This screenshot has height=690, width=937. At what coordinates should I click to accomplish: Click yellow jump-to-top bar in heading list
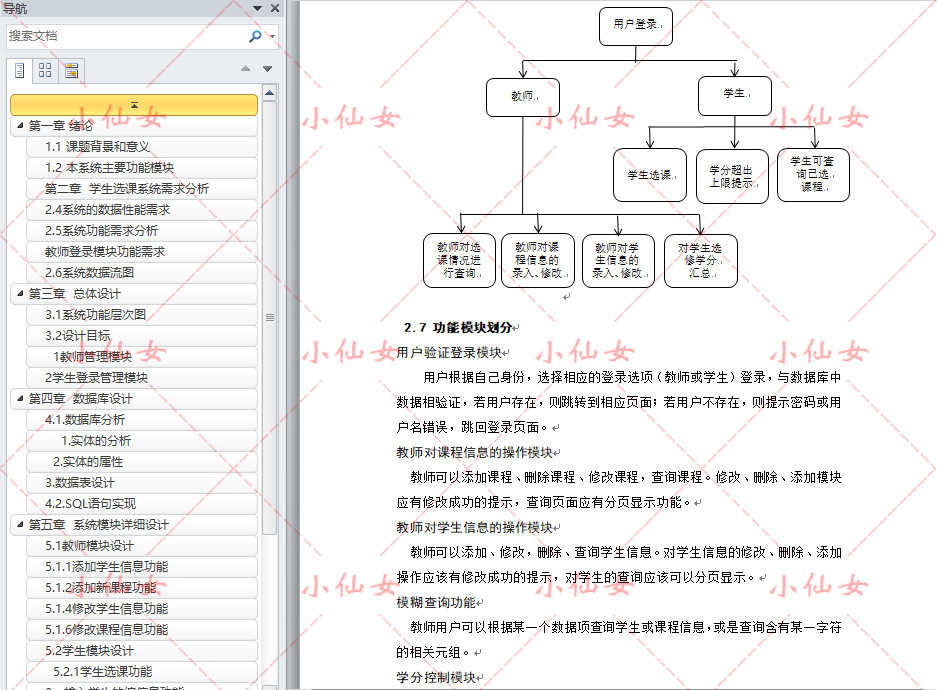click(x=134, y=105)
